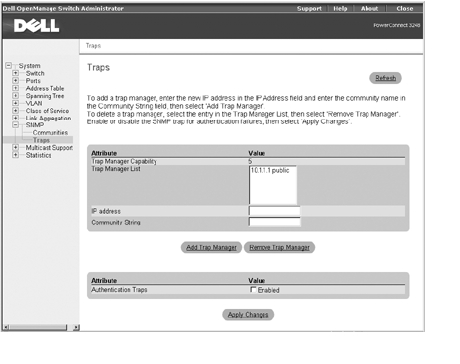The image size is (460, 364).
Task: Open the About menu link
Action: 369,9
